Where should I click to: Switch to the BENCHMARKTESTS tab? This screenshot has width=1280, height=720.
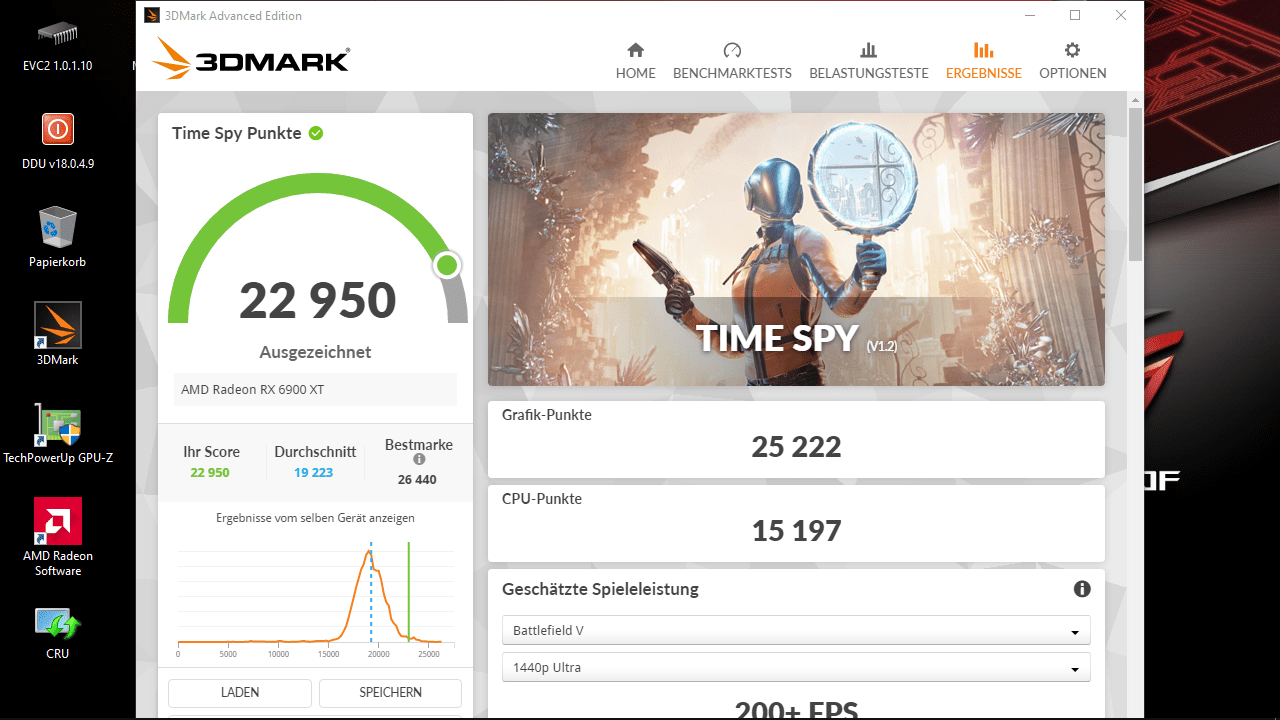pos(732,61)
